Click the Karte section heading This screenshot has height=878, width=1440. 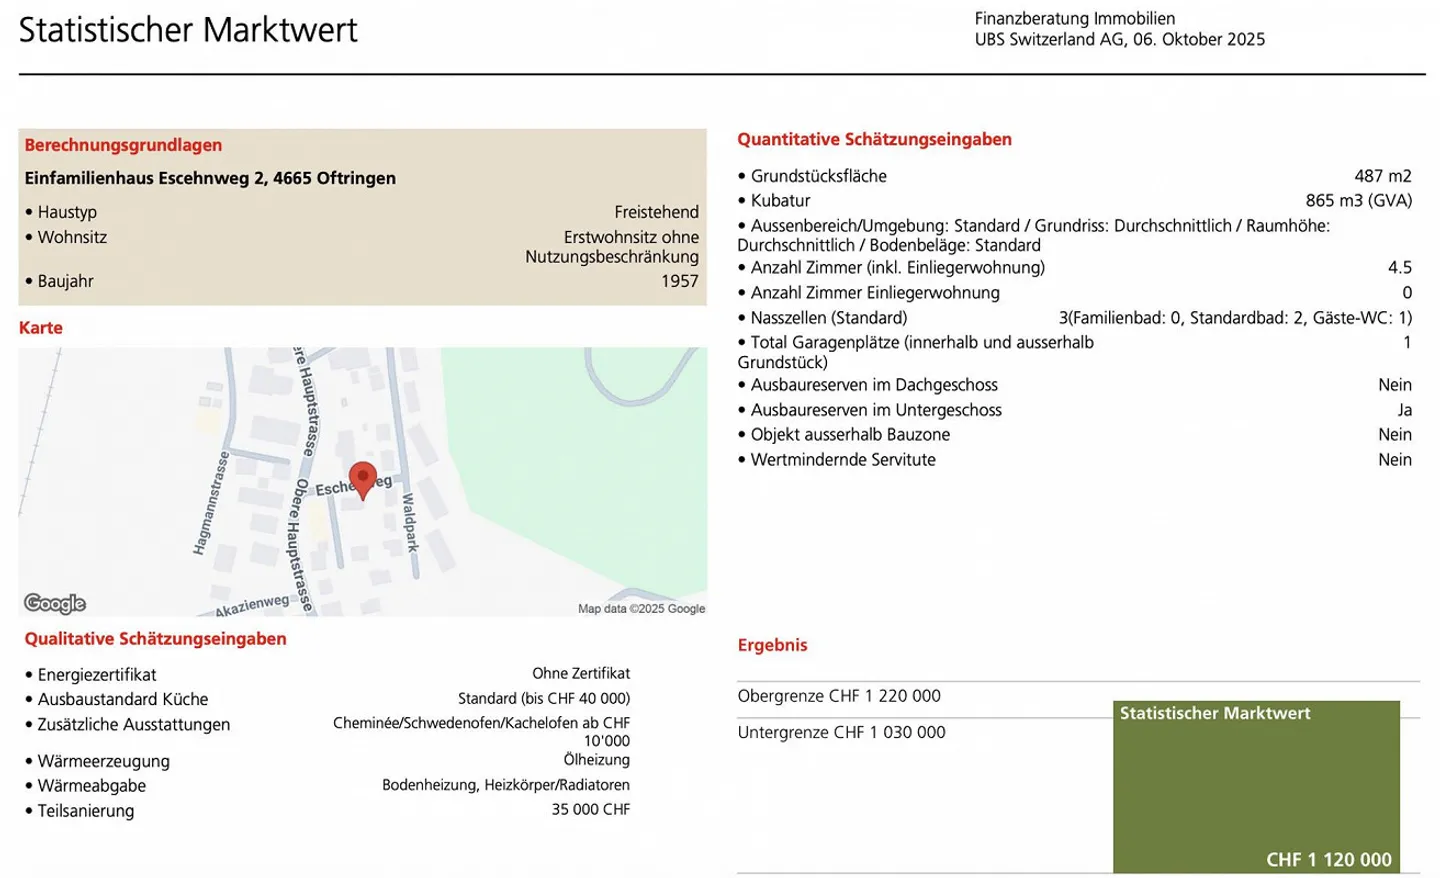[x=41, y=327]
